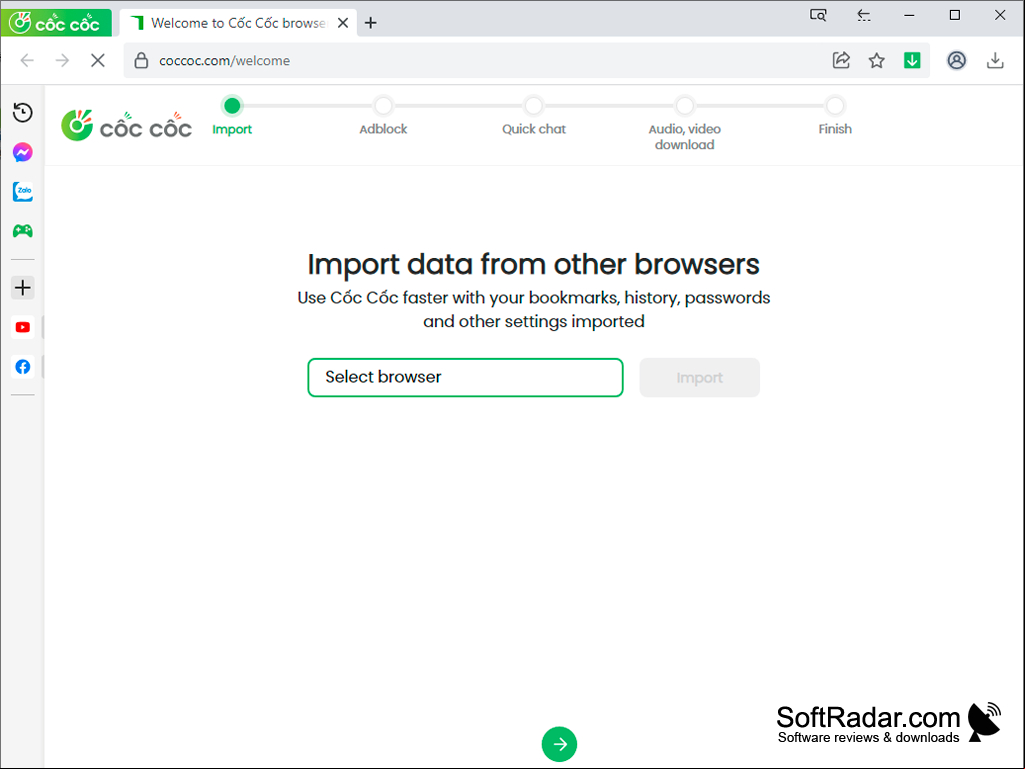The image size is (1025, 769).
Task: Click the green next arrow button
Action: click(560, 744)
